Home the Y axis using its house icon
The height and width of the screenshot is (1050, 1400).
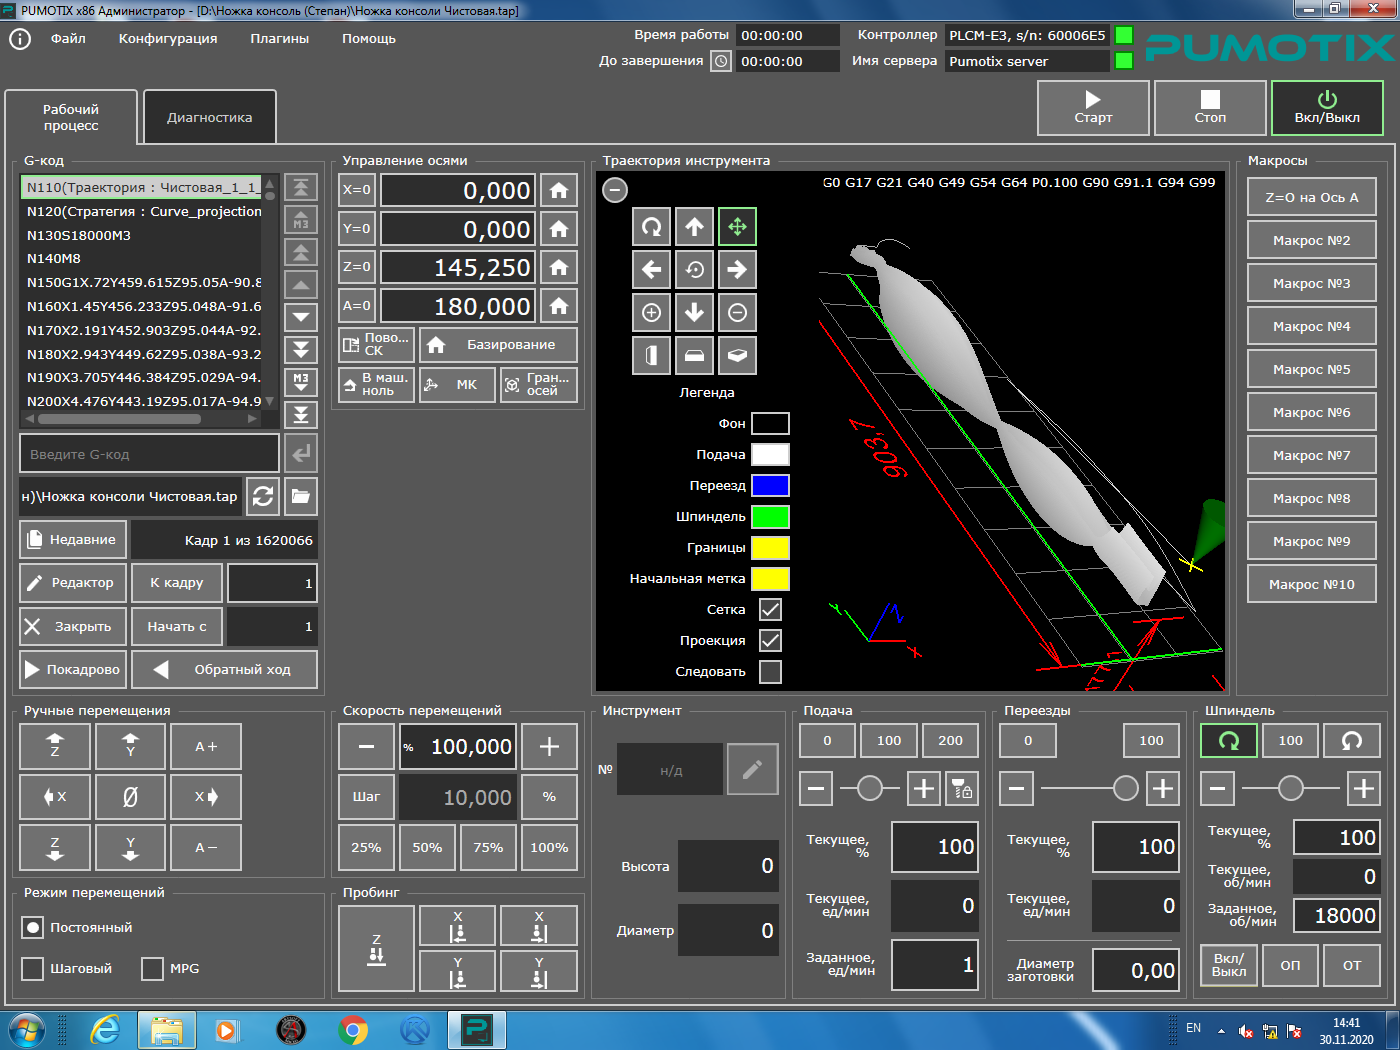point(559,229)
